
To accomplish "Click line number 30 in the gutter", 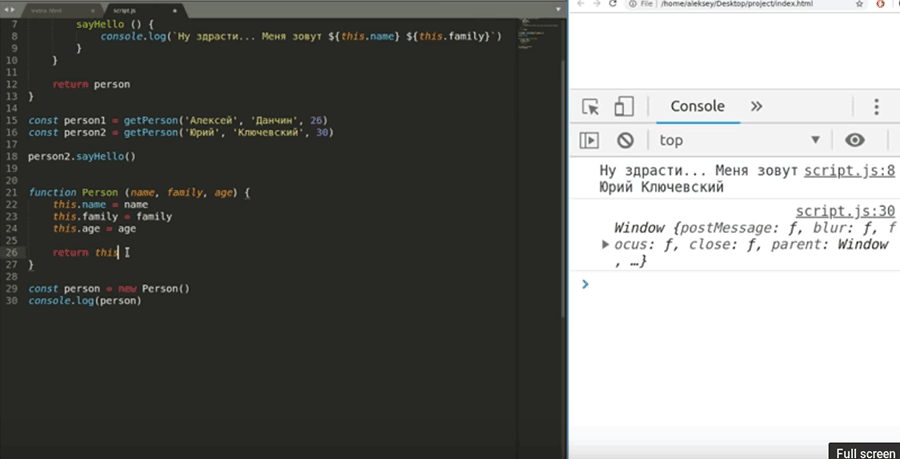I will [11, 301].
